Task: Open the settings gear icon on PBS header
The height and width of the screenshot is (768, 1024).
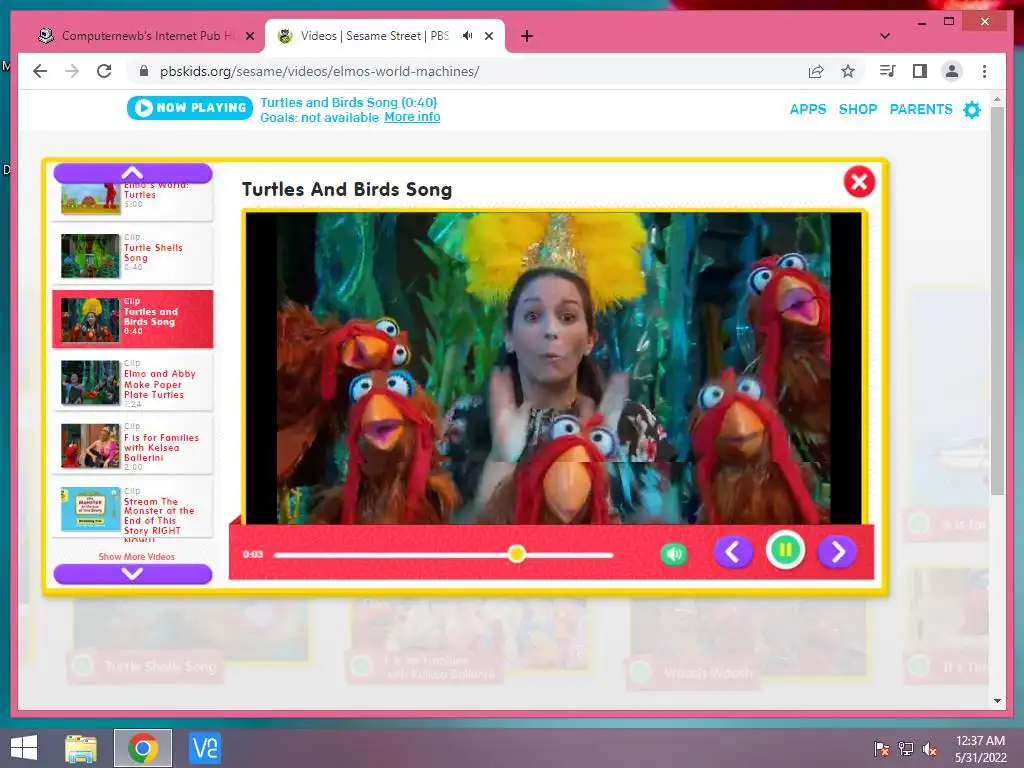Action: click(972, 110)
